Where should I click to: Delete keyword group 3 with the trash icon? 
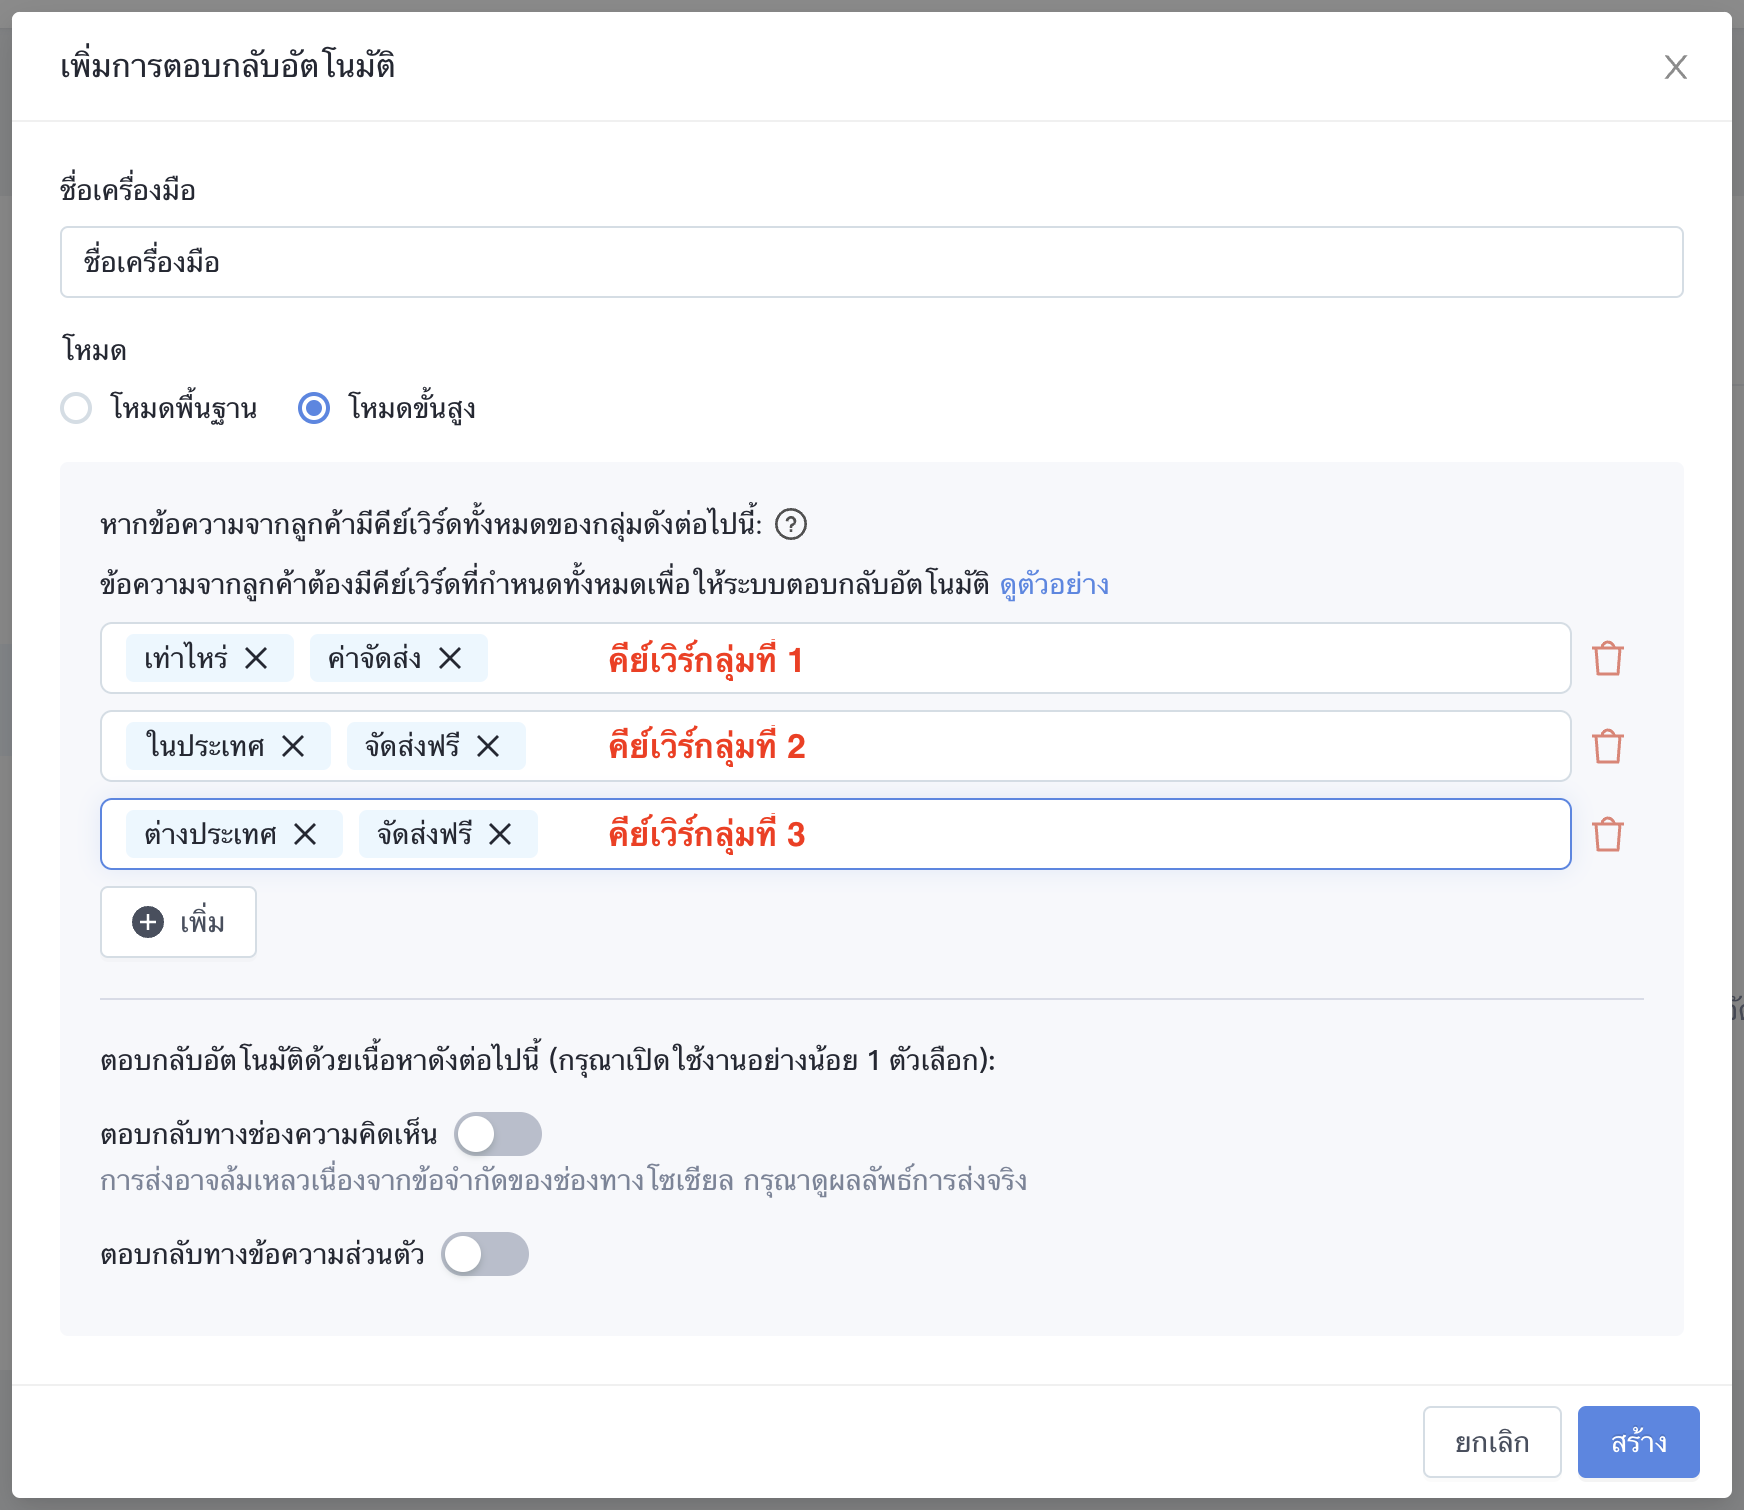coord(1607,834)
